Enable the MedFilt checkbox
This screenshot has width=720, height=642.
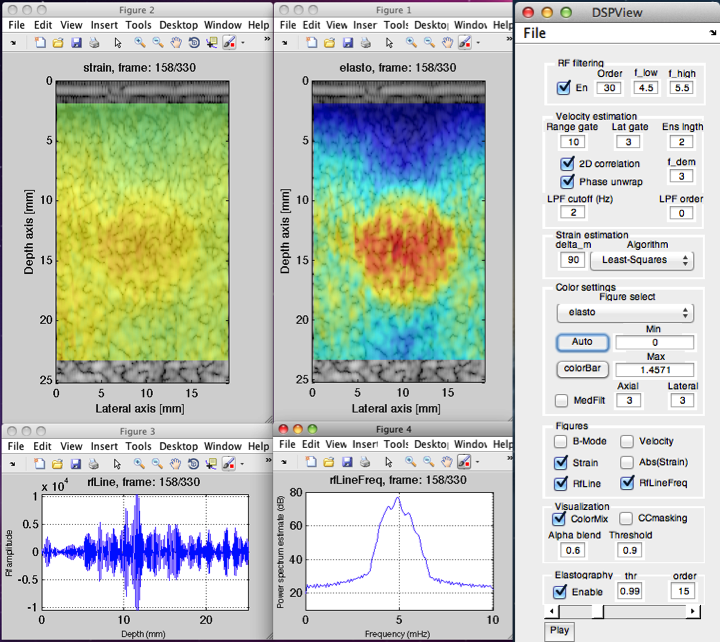pos(562,400)
